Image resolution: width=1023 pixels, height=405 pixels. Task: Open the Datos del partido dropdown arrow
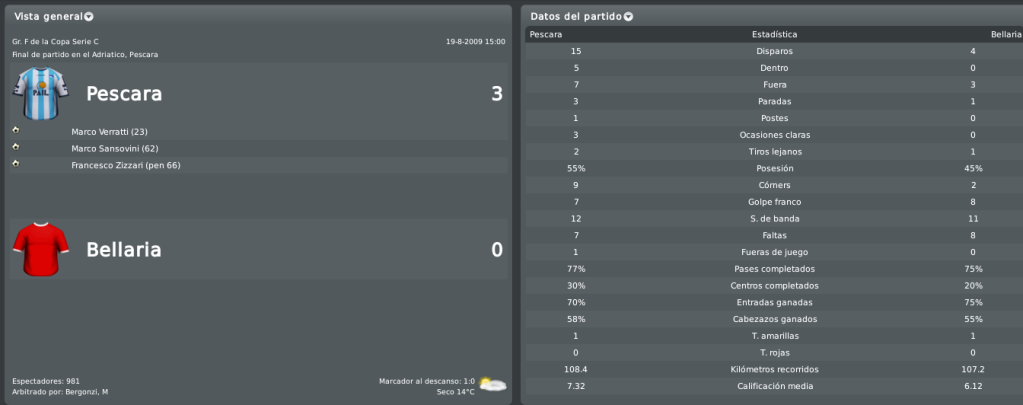coord(628,16)
